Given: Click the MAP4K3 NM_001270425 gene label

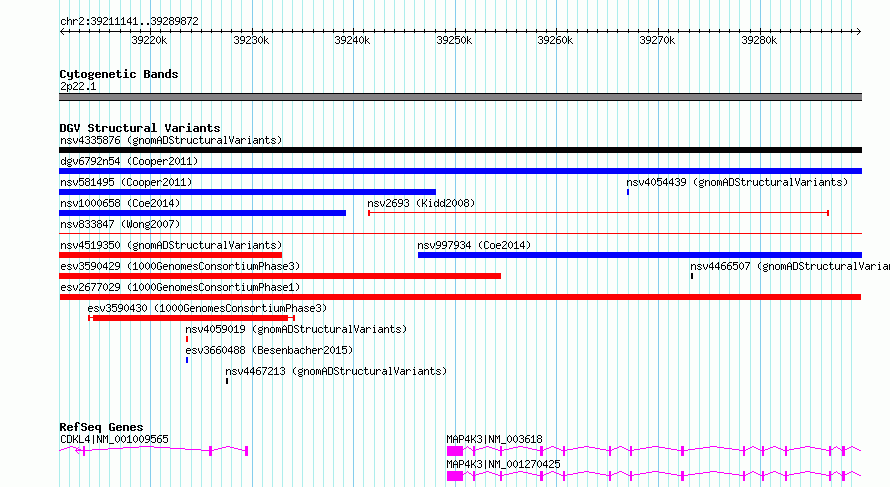Looking at the screenshot, I should click(503, 464).
